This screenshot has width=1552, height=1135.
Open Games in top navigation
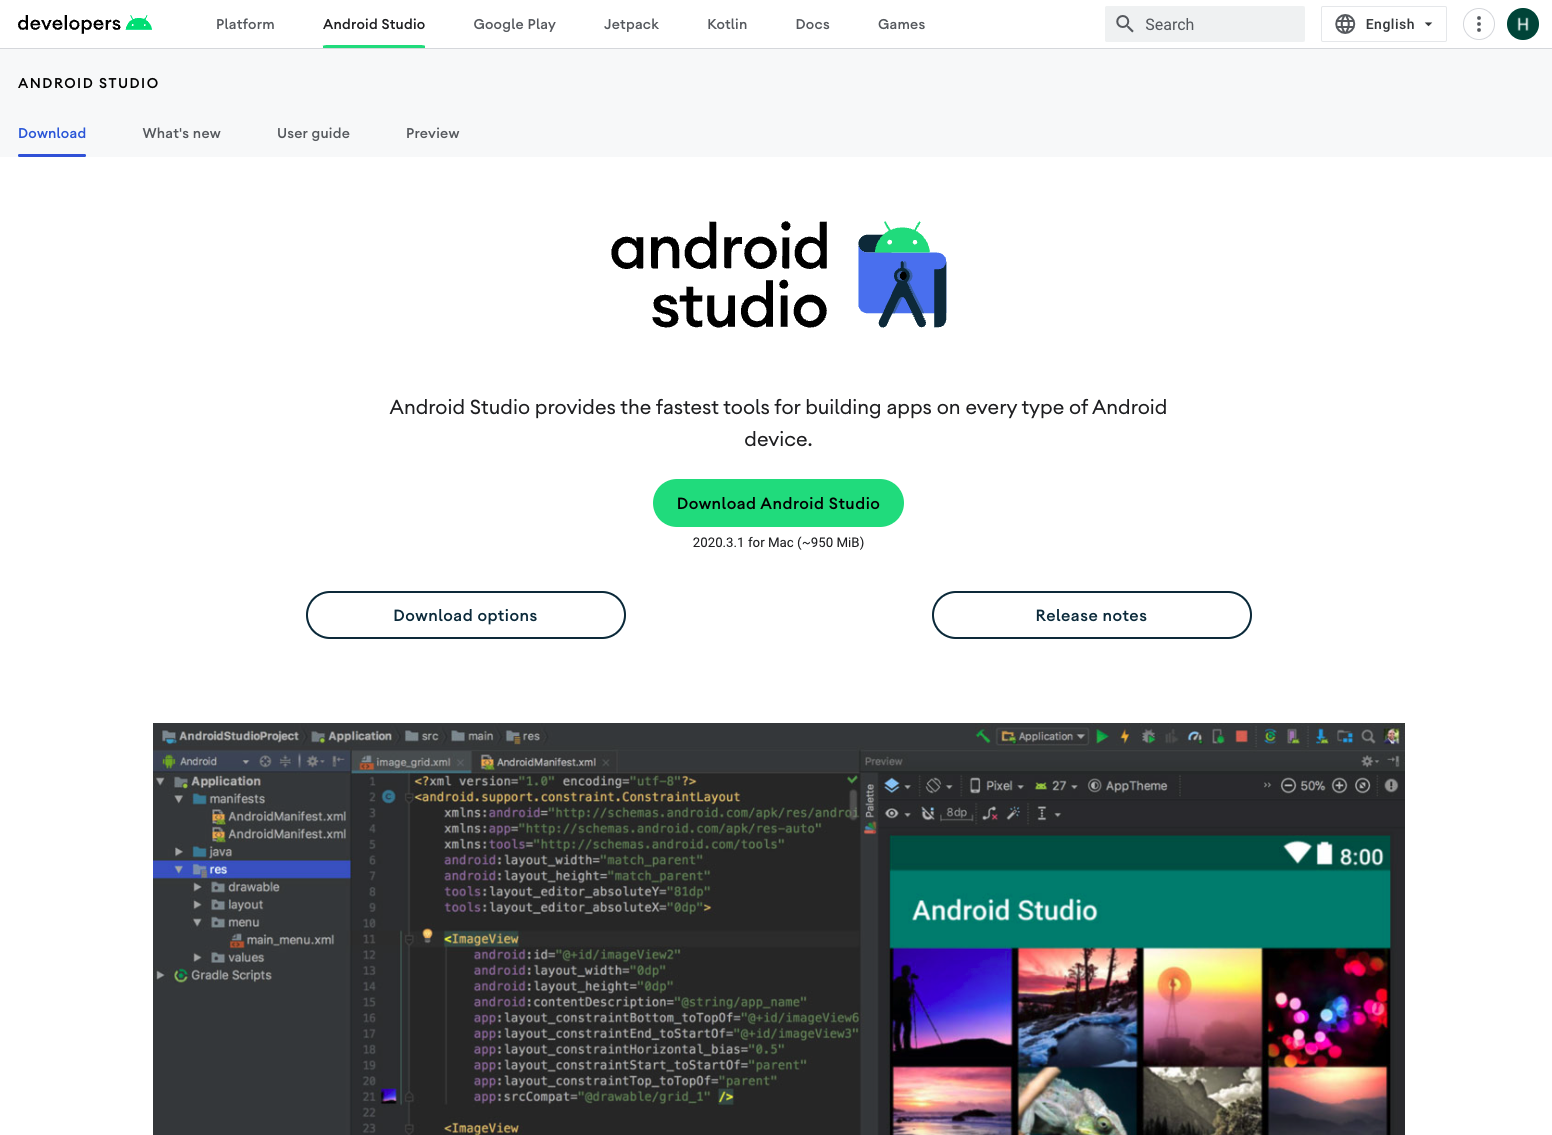pos(901,24)
